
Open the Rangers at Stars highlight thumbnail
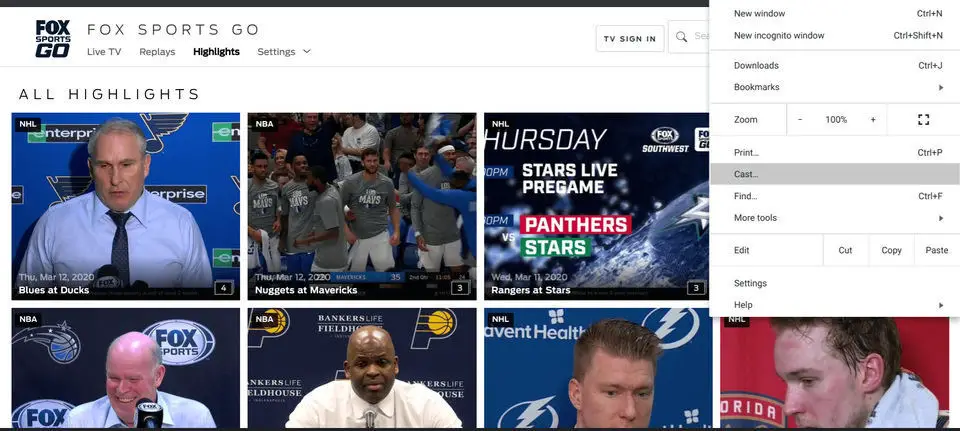[x=597, y=206]
